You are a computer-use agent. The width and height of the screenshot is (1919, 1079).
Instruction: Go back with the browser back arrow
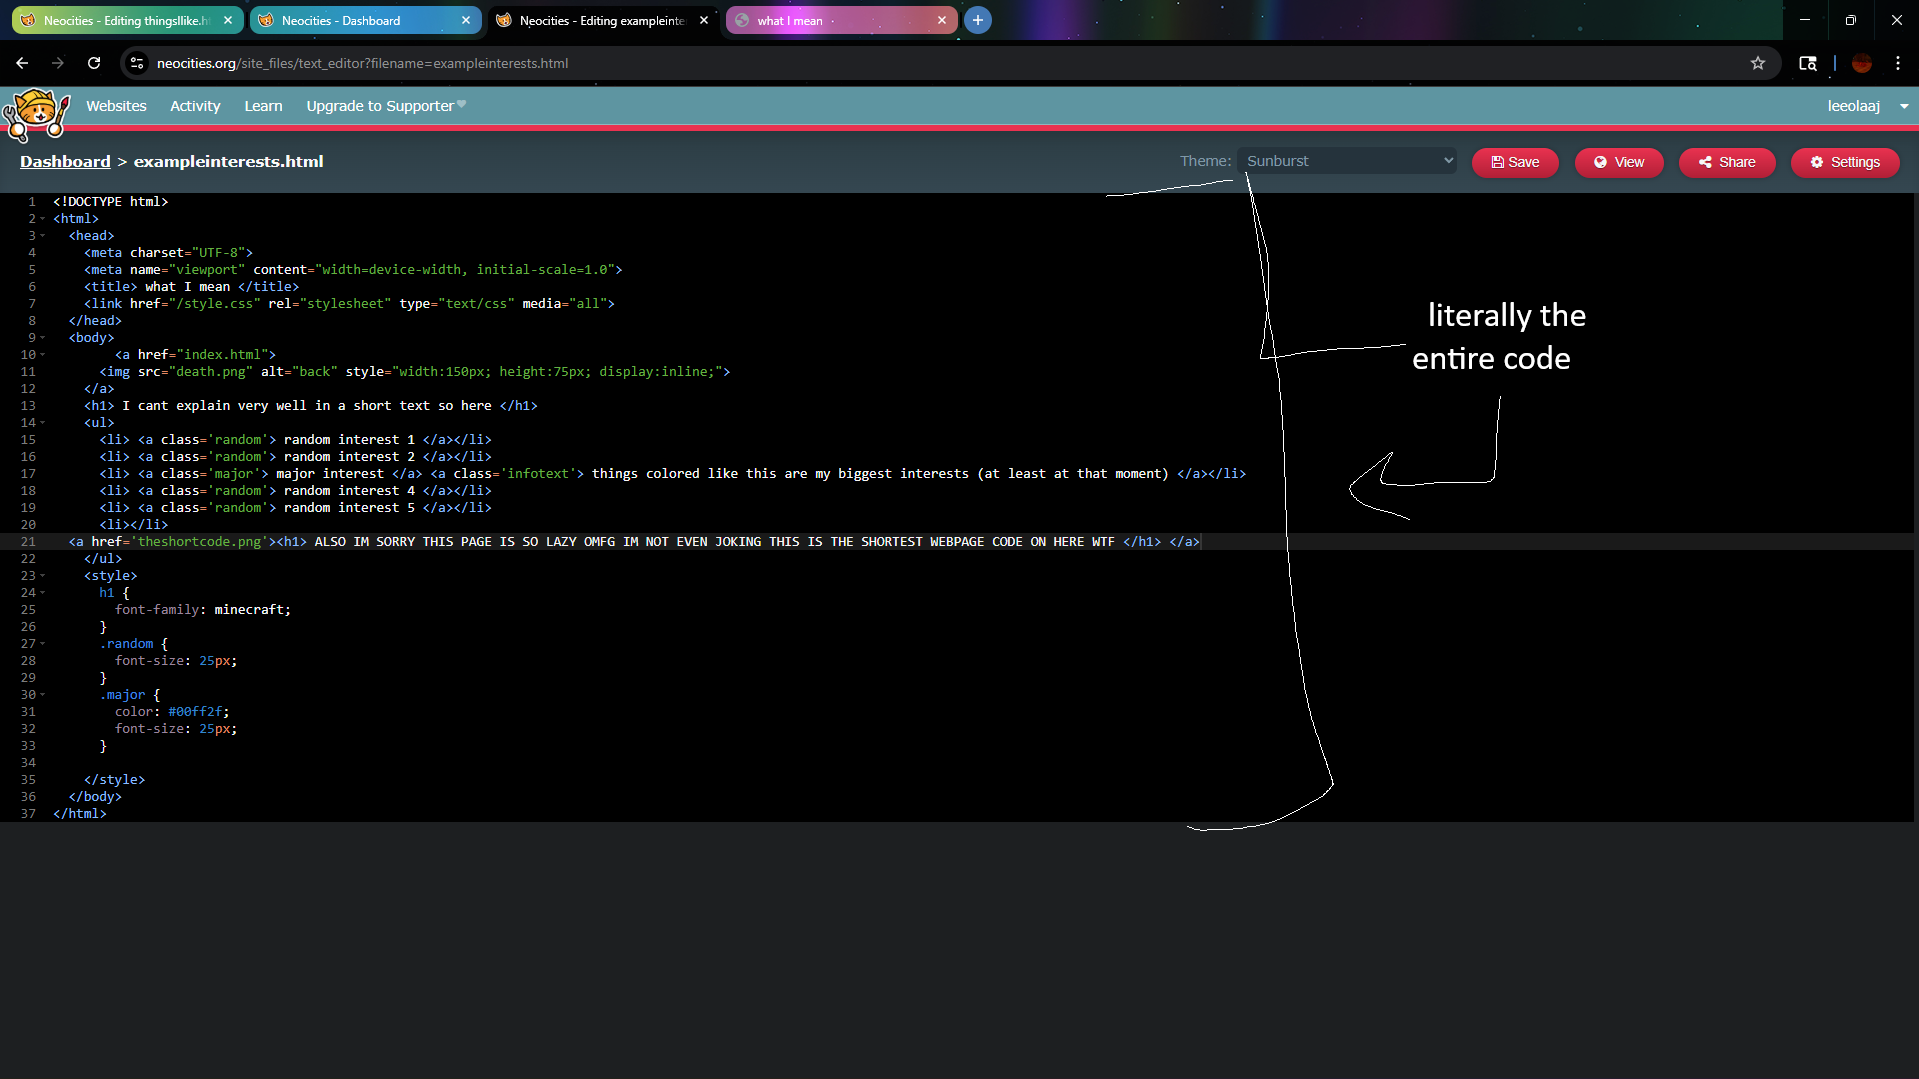(x=22, y=63)
